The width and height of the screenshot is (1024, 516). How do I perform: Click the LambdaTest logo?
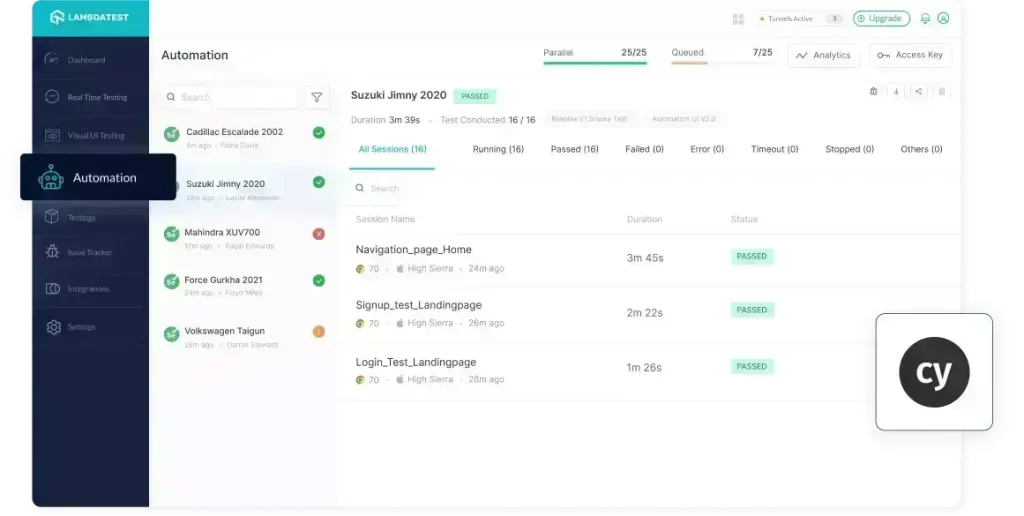click(x=89, y=18)
